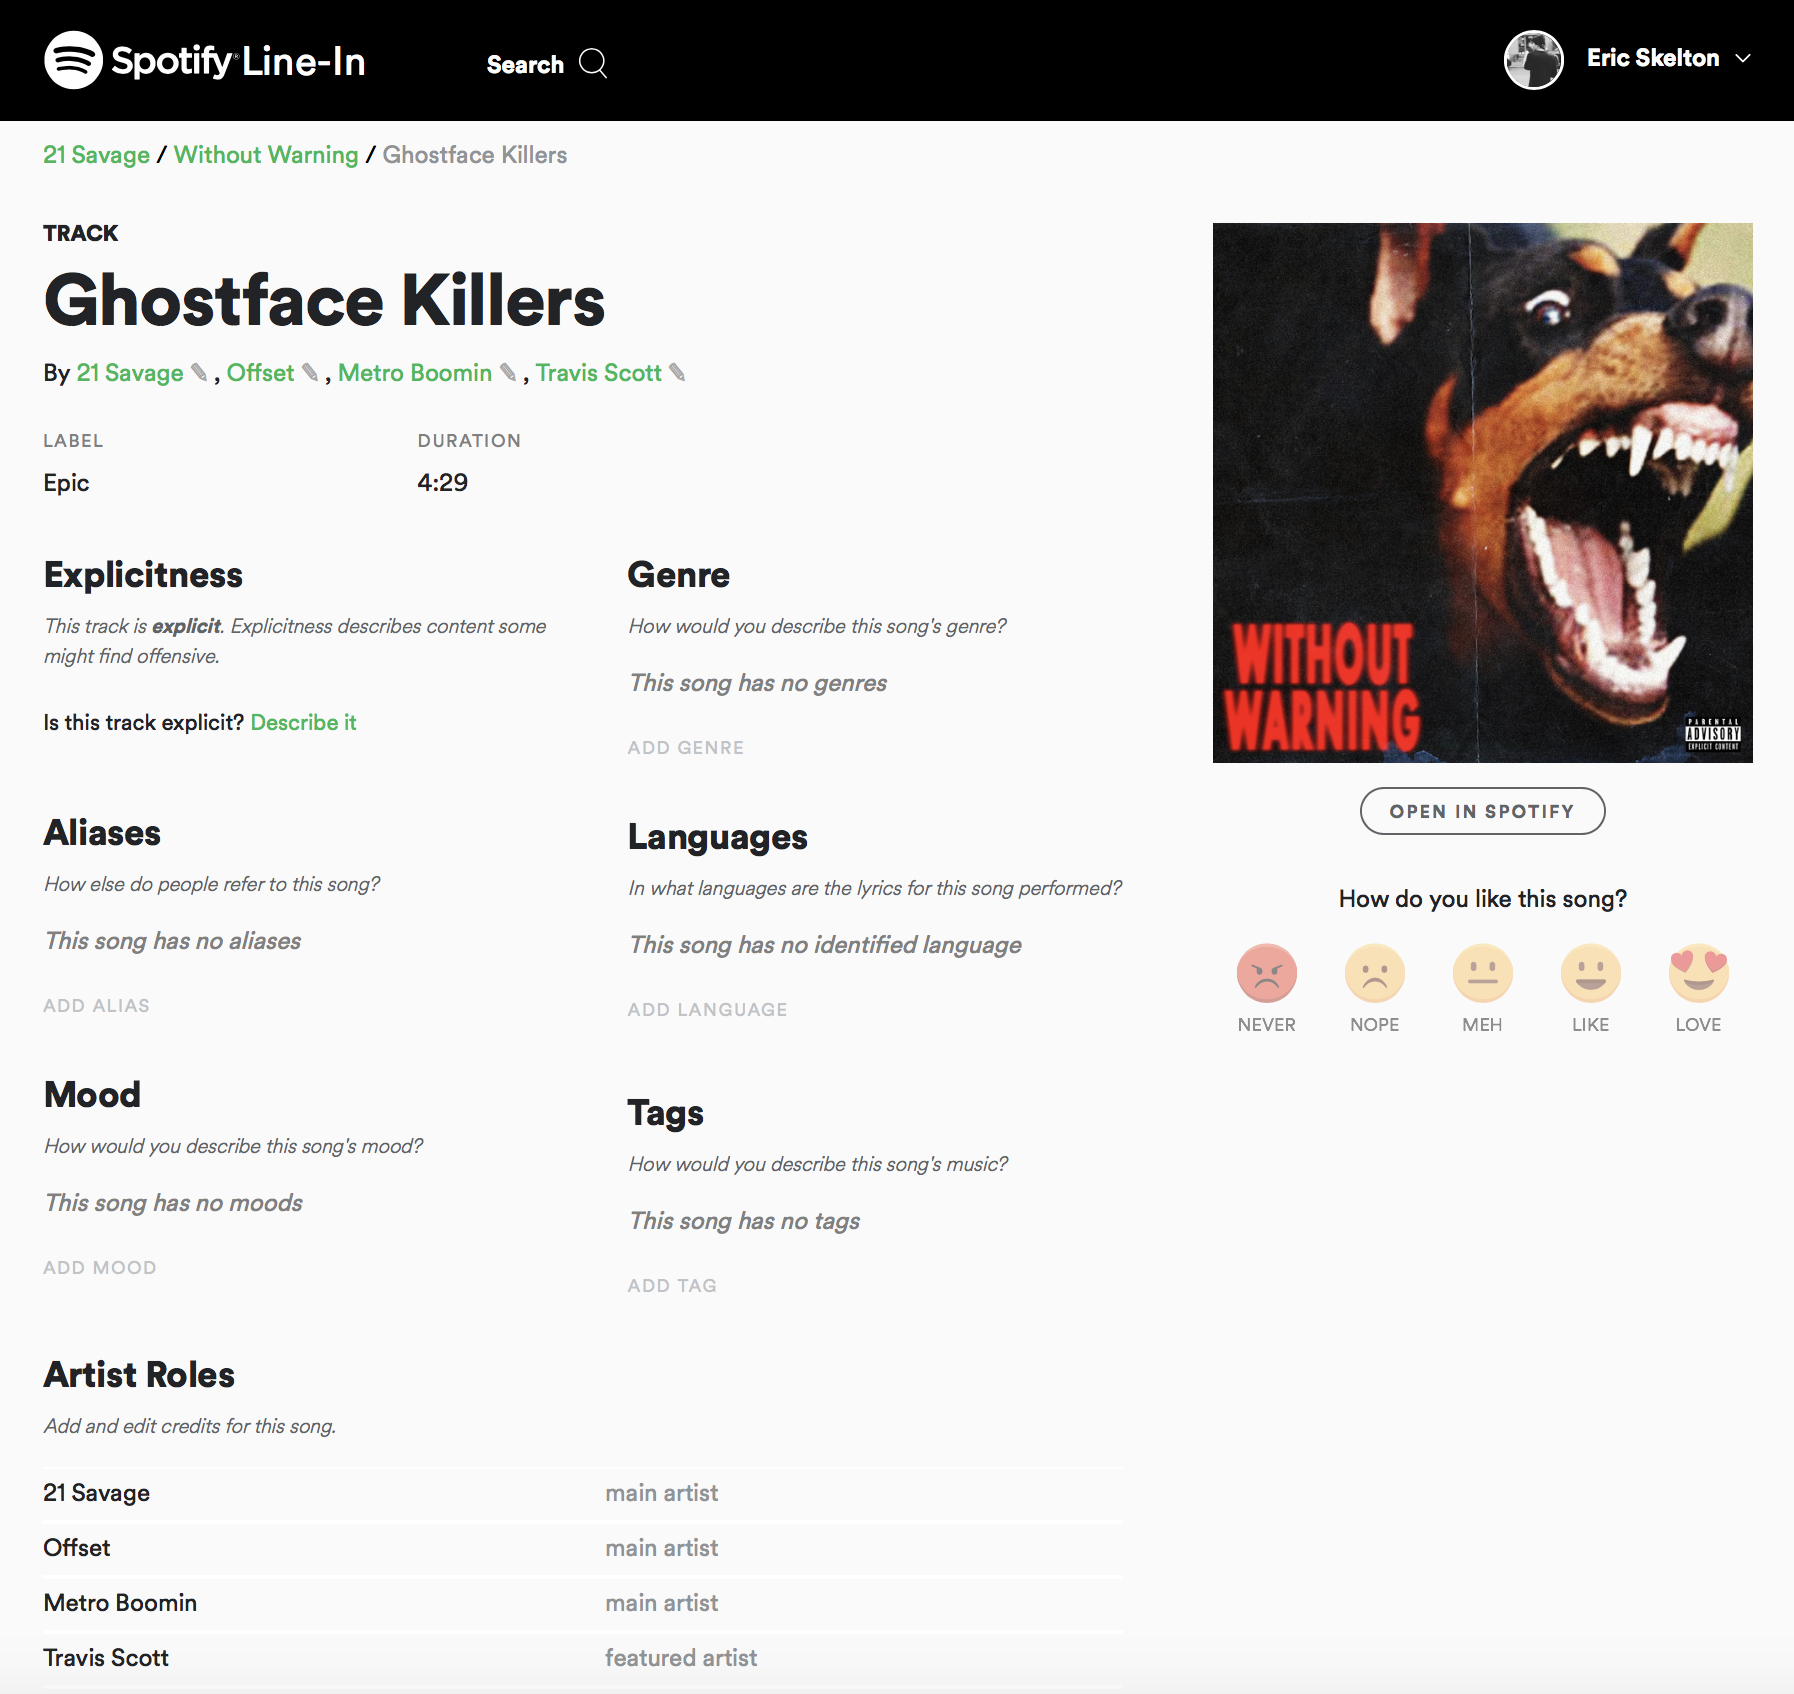Click the Describe it link
The image size is (1794, 1694).
tap(303, 722)
